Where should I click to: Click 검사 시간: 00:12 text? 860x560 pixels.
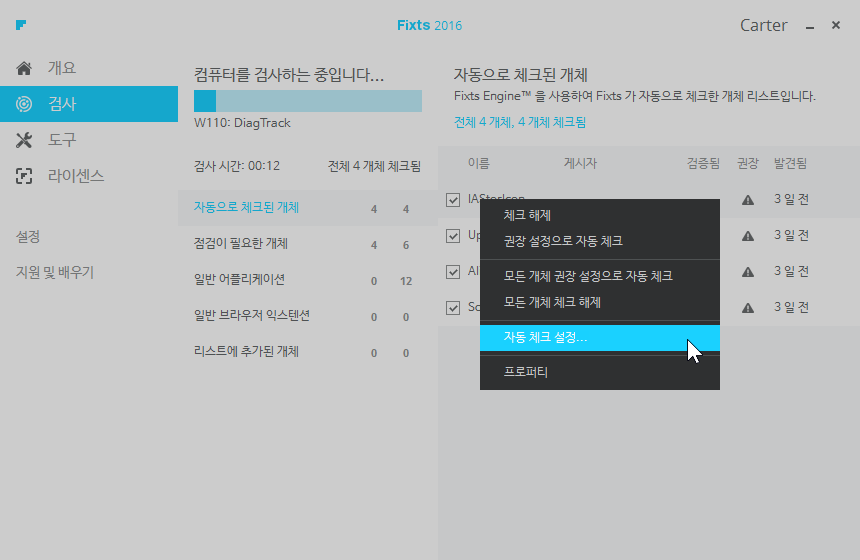tap(237, 166)
